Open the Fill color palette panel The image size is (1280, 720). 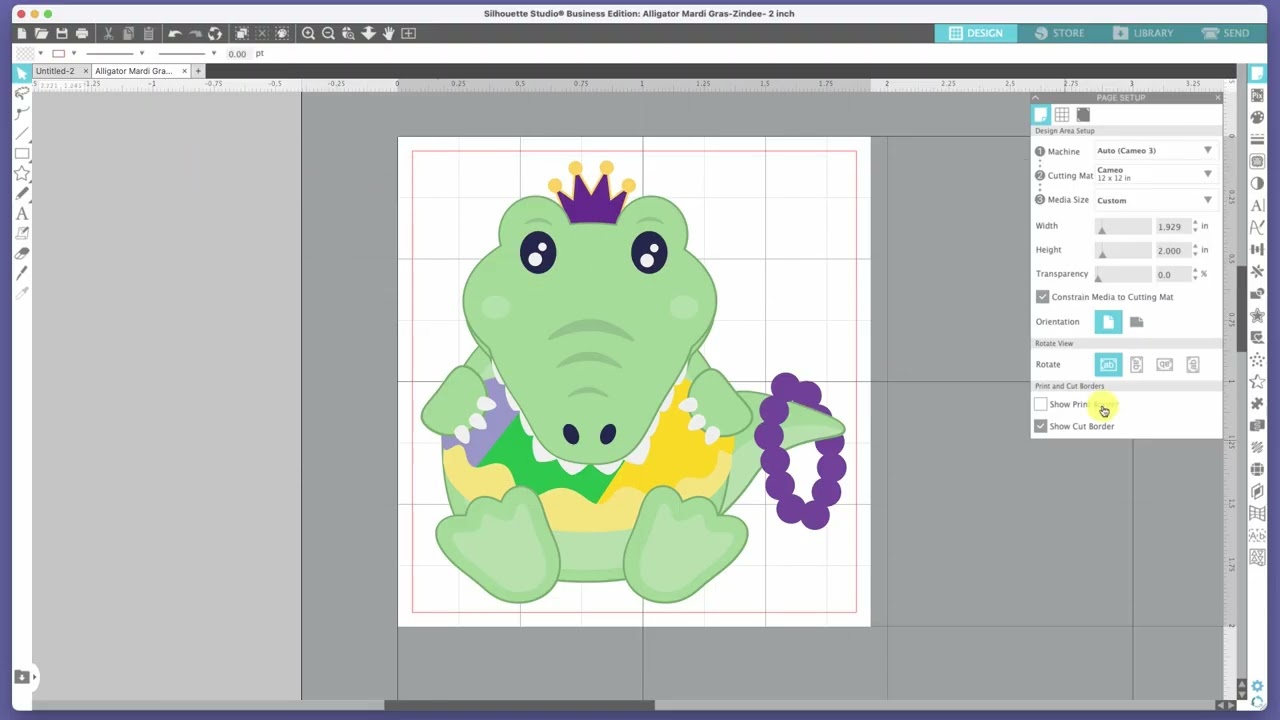coord(1258,117)
